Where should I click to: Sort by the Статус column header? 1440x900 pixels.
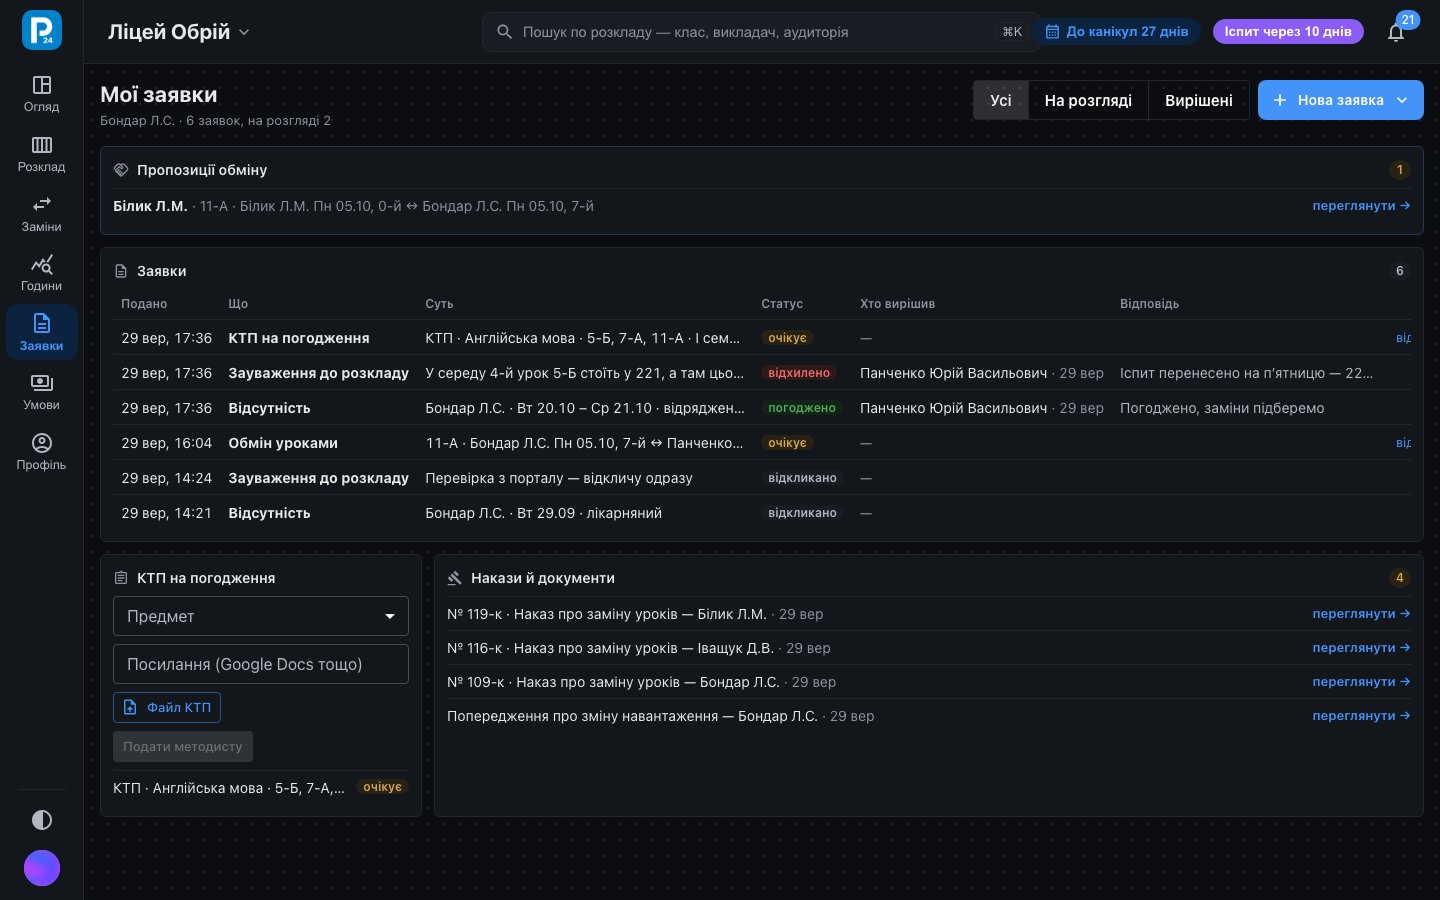pos(782,304)
